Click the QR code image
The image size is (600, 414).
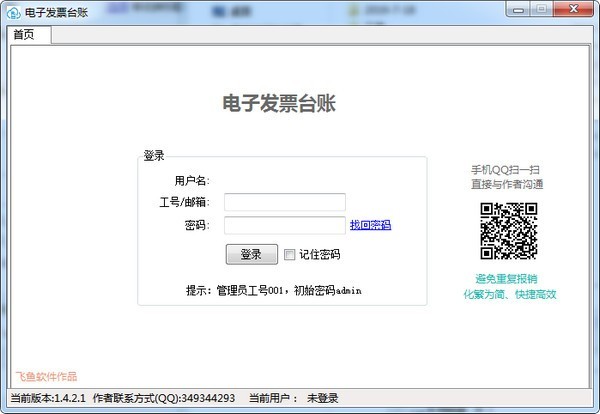[508, 231]
